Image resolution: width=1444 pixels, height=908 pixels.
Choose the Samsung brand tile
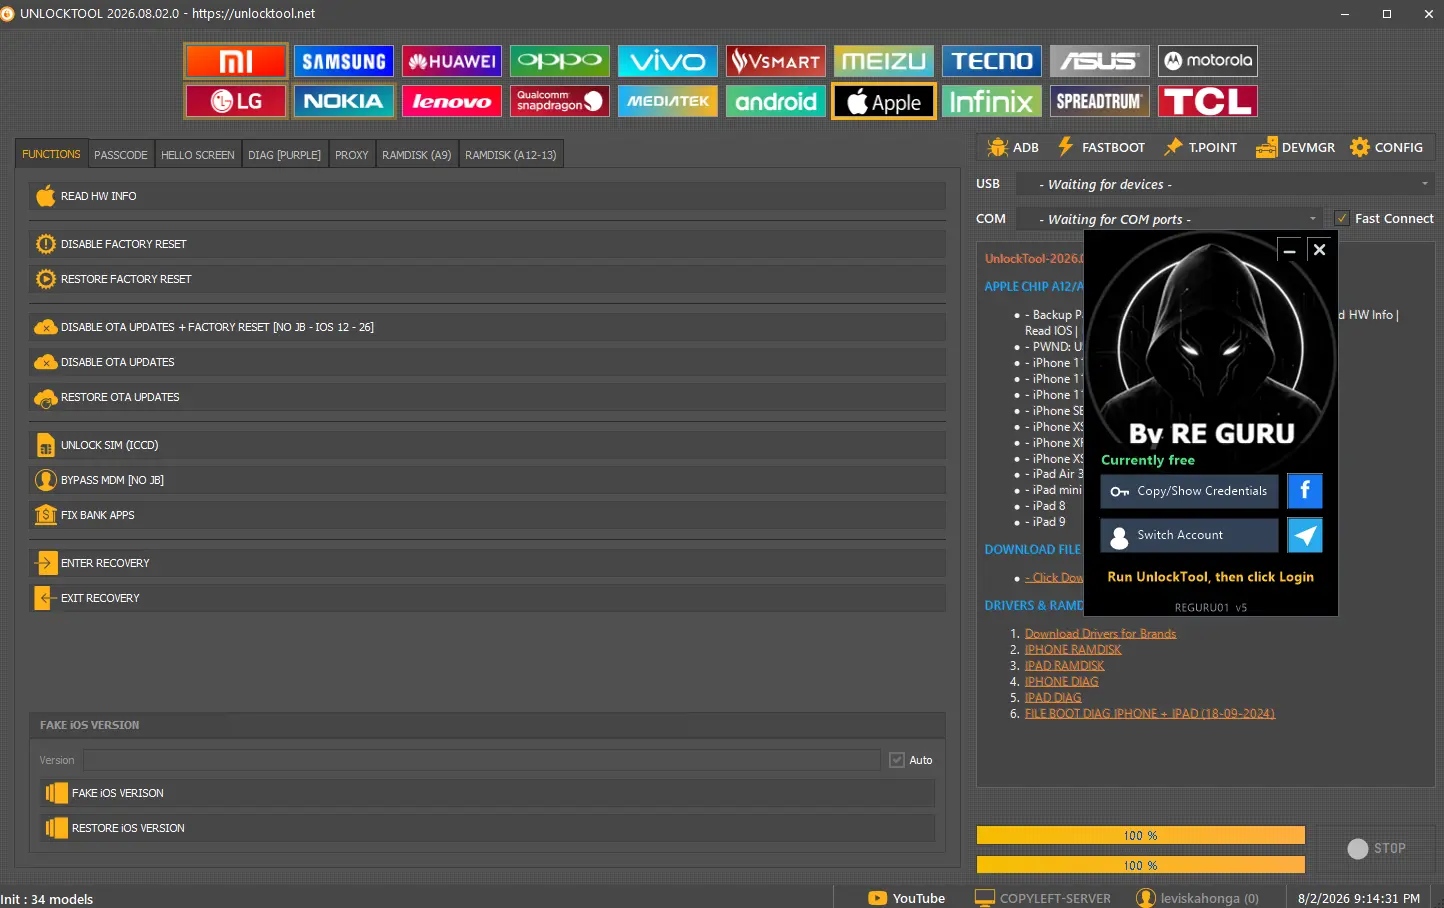click(344, 61)
